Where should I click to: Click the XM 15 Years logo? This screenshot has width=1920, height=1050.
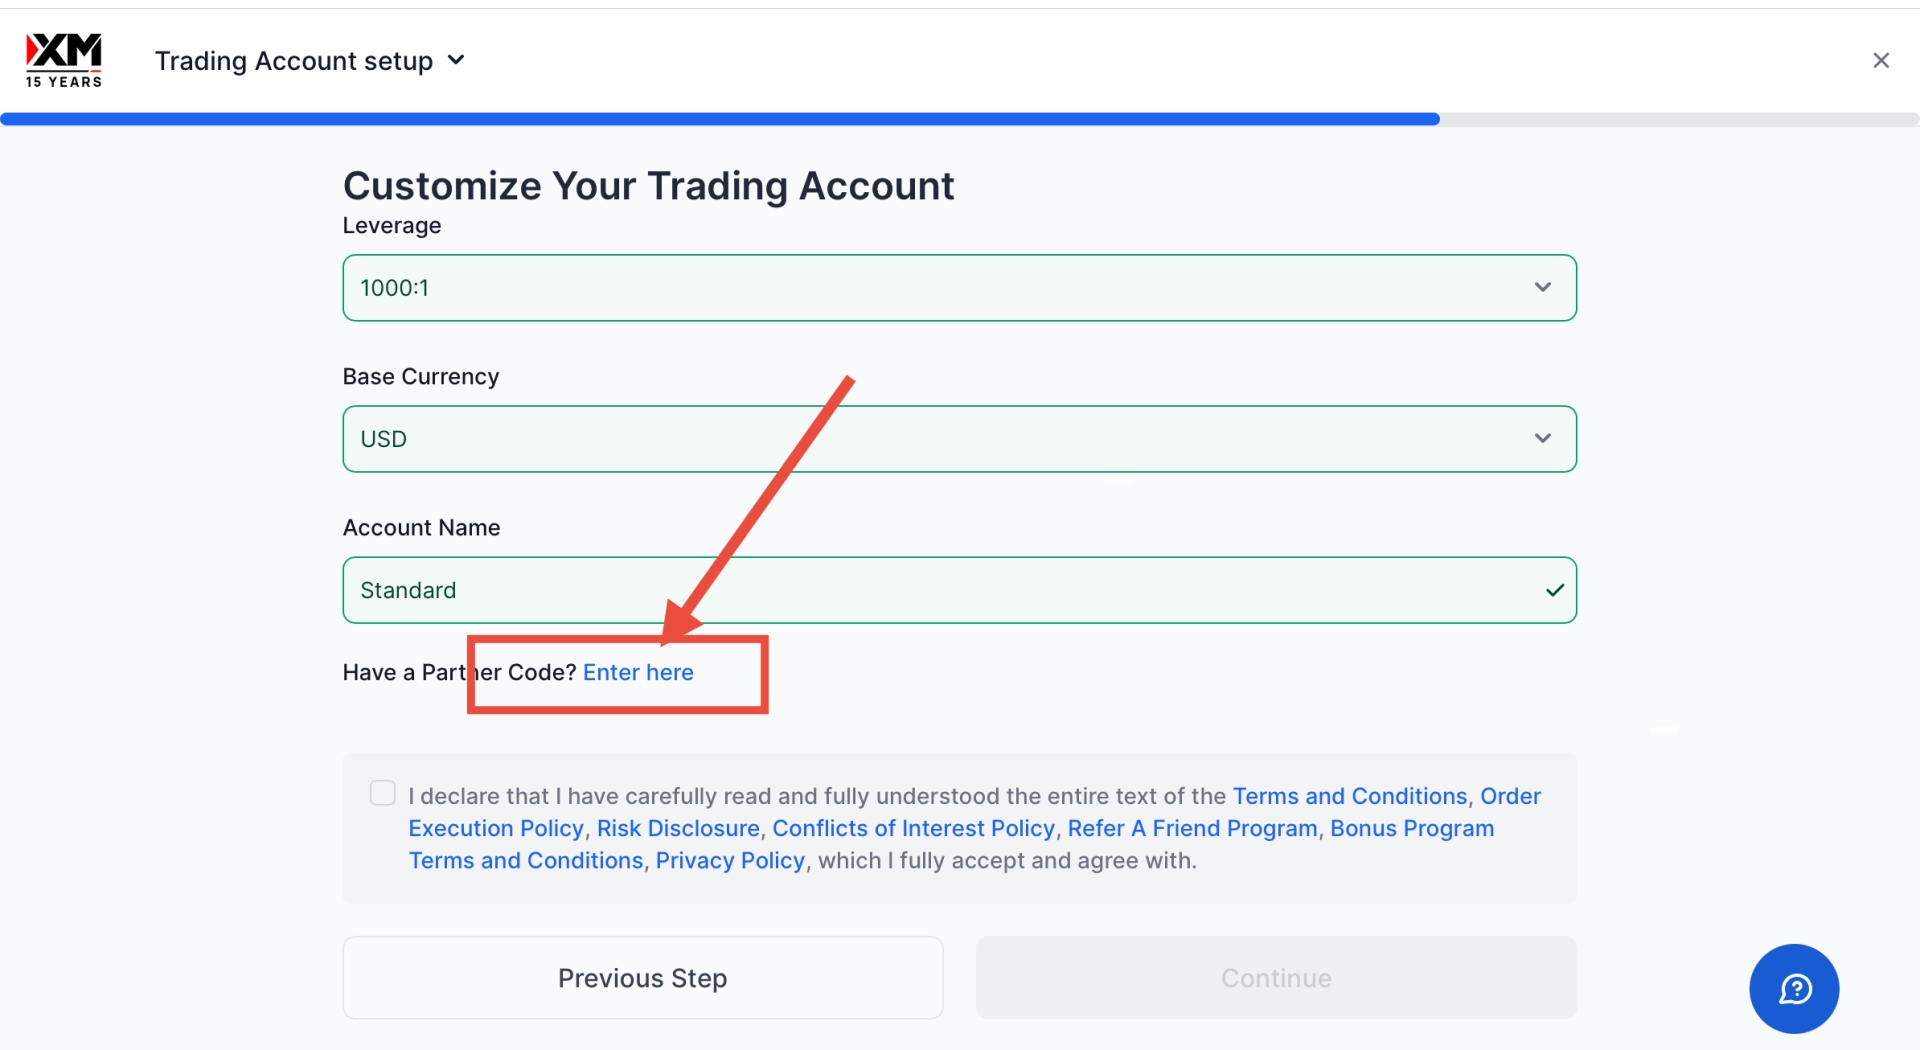click(x=64, y=61)
